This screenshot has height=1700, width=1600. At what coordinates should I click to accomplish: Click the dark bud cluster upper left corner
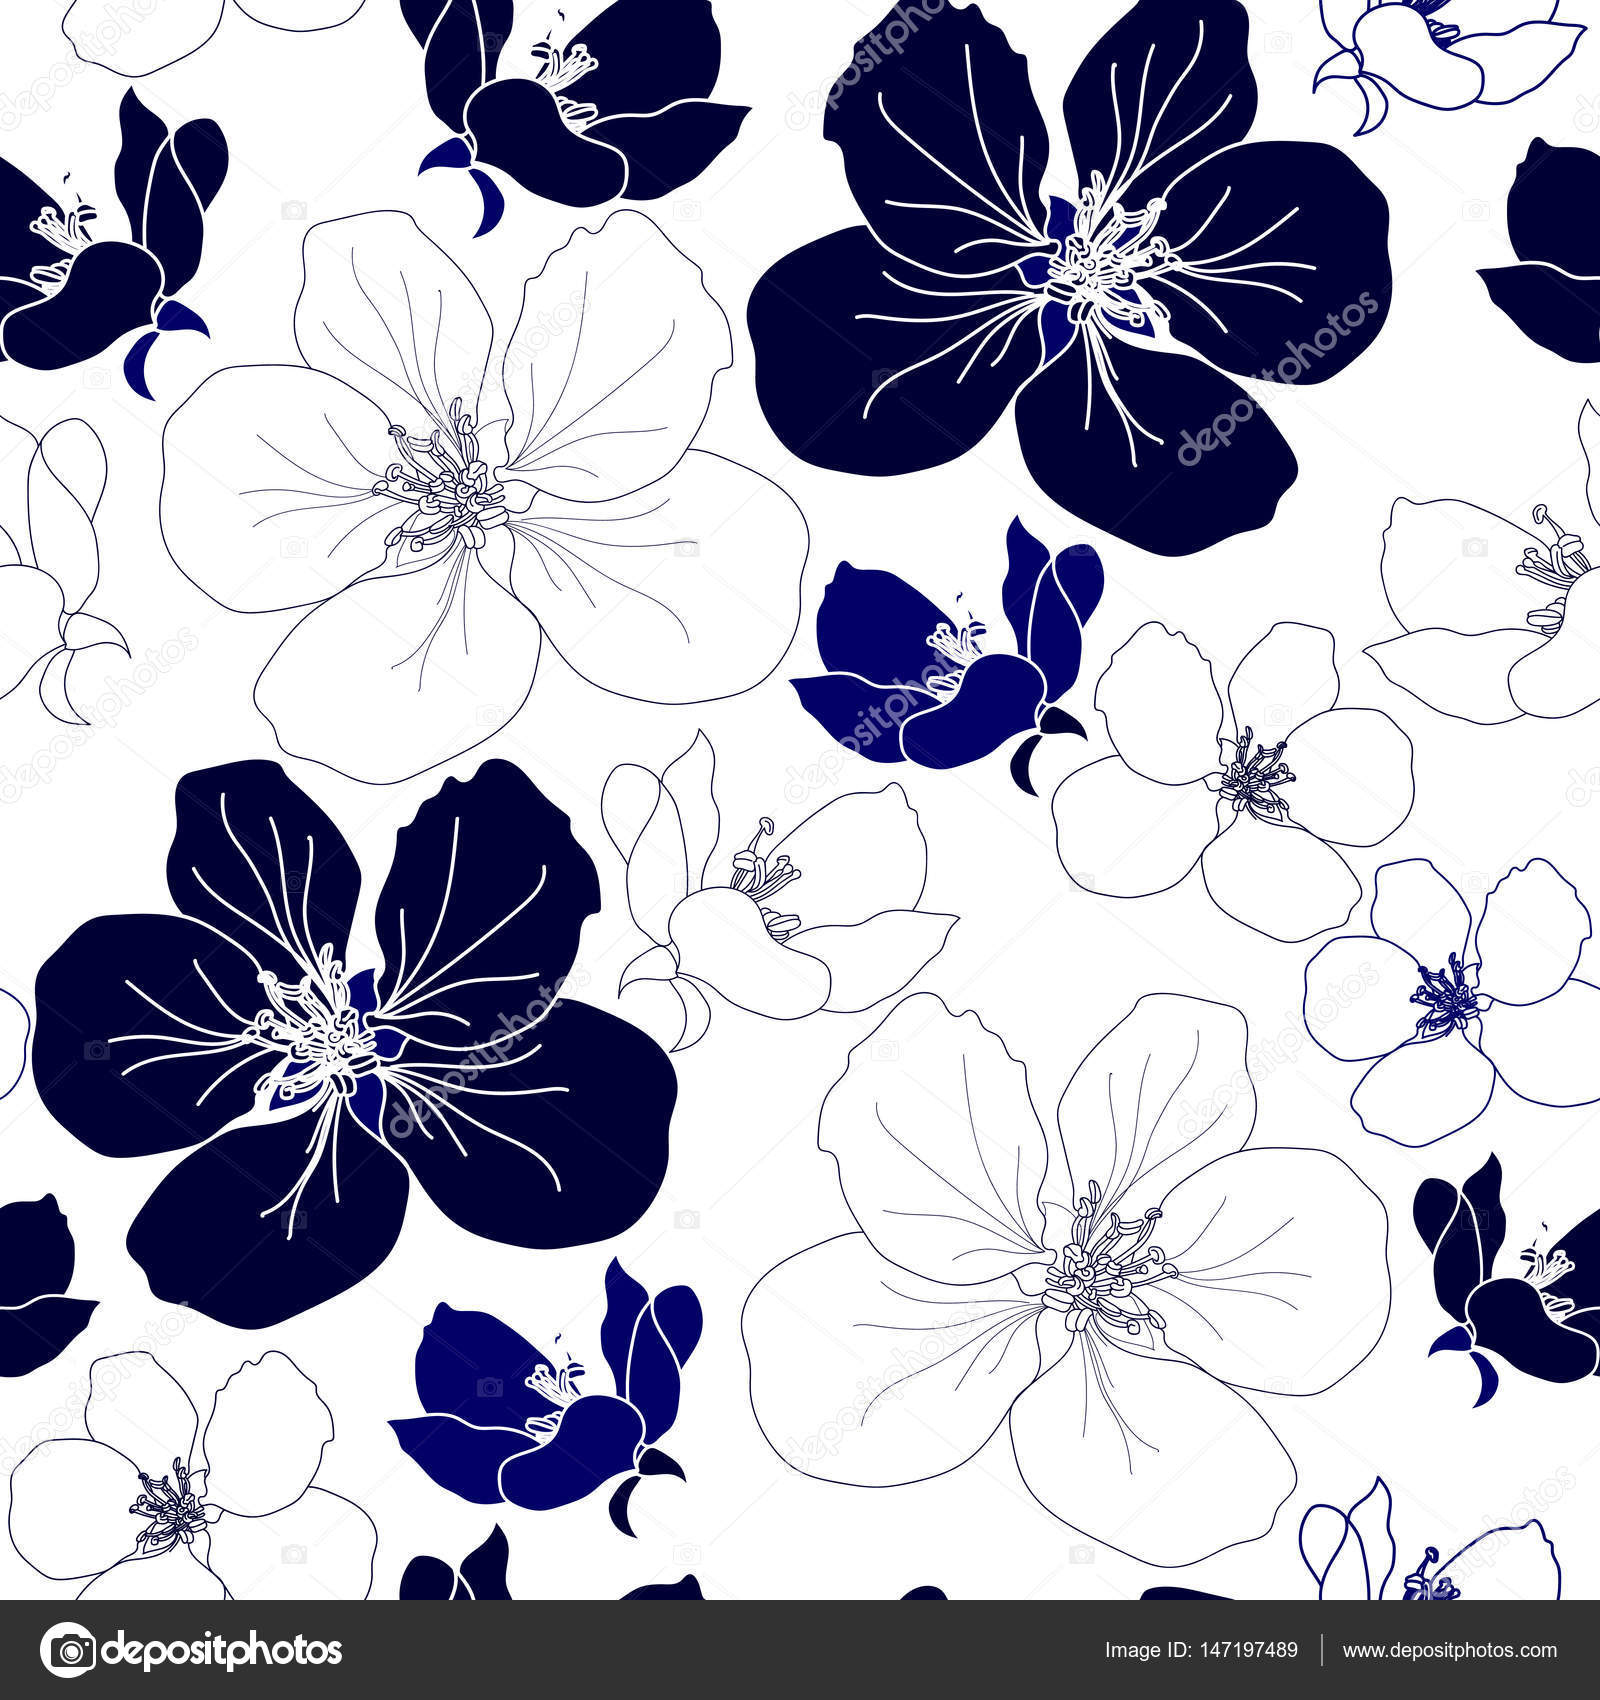point(110,250)
